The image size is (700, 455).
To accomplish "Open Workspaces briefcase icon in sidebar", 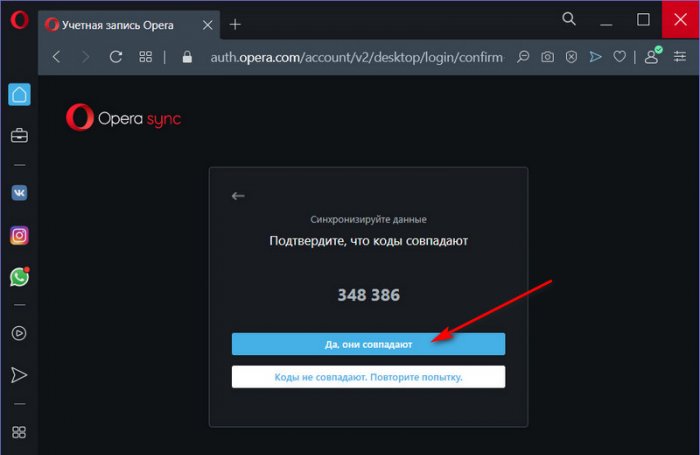I will click(x=19, y=135).
